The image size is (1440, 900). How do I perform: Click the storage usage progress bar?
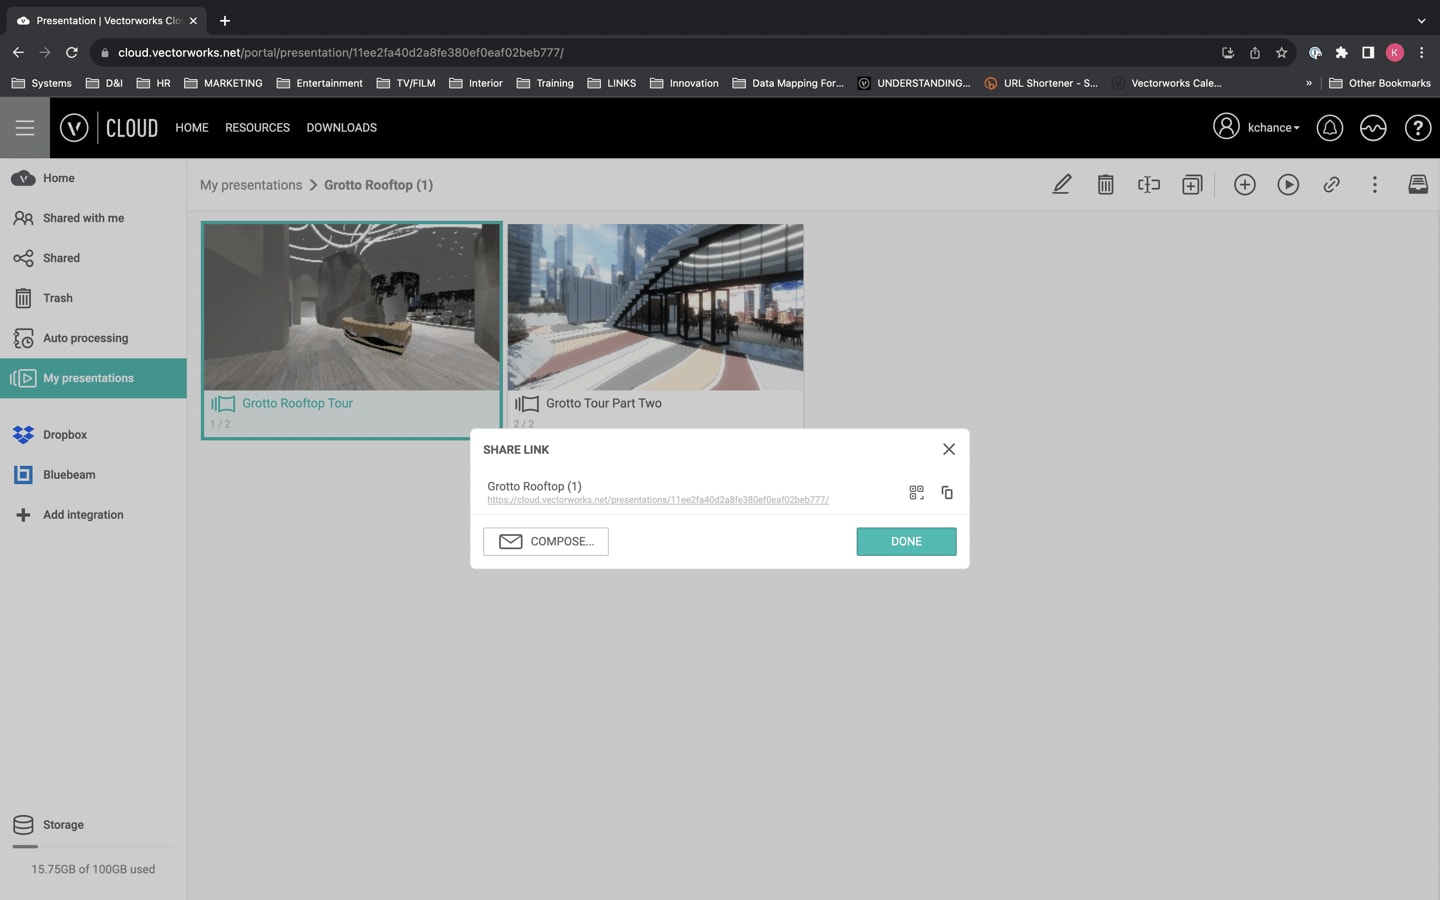tap(92, 846)
